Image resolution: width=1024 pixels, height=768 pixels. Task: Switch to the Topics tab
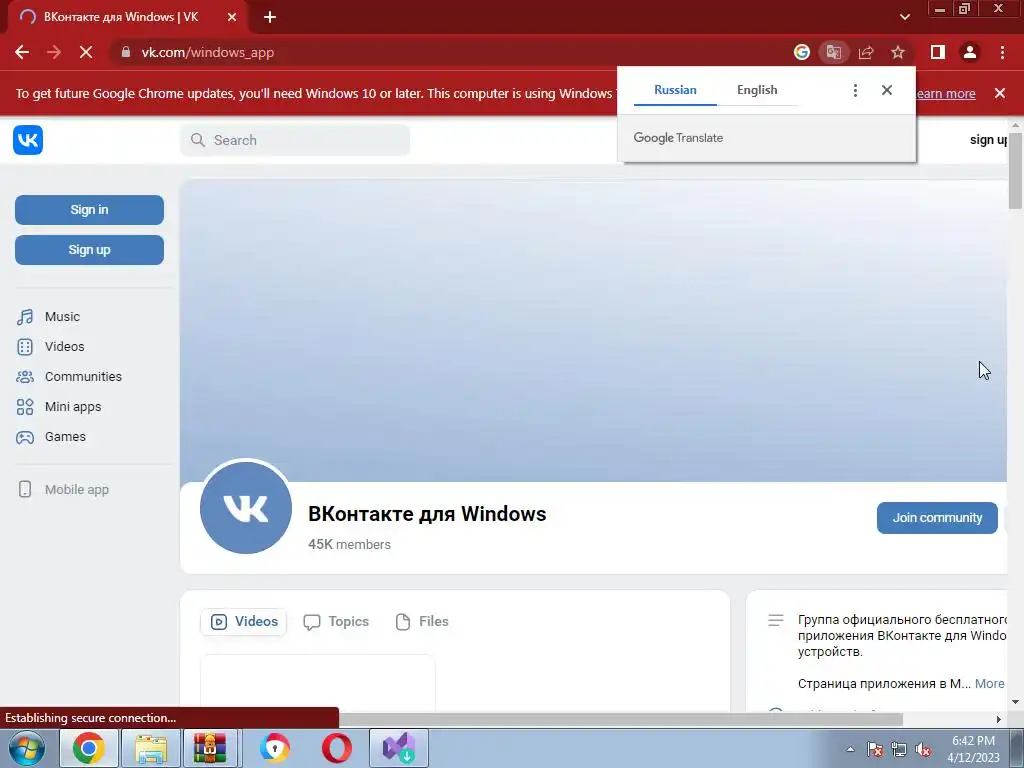click(x=336, y=622)
